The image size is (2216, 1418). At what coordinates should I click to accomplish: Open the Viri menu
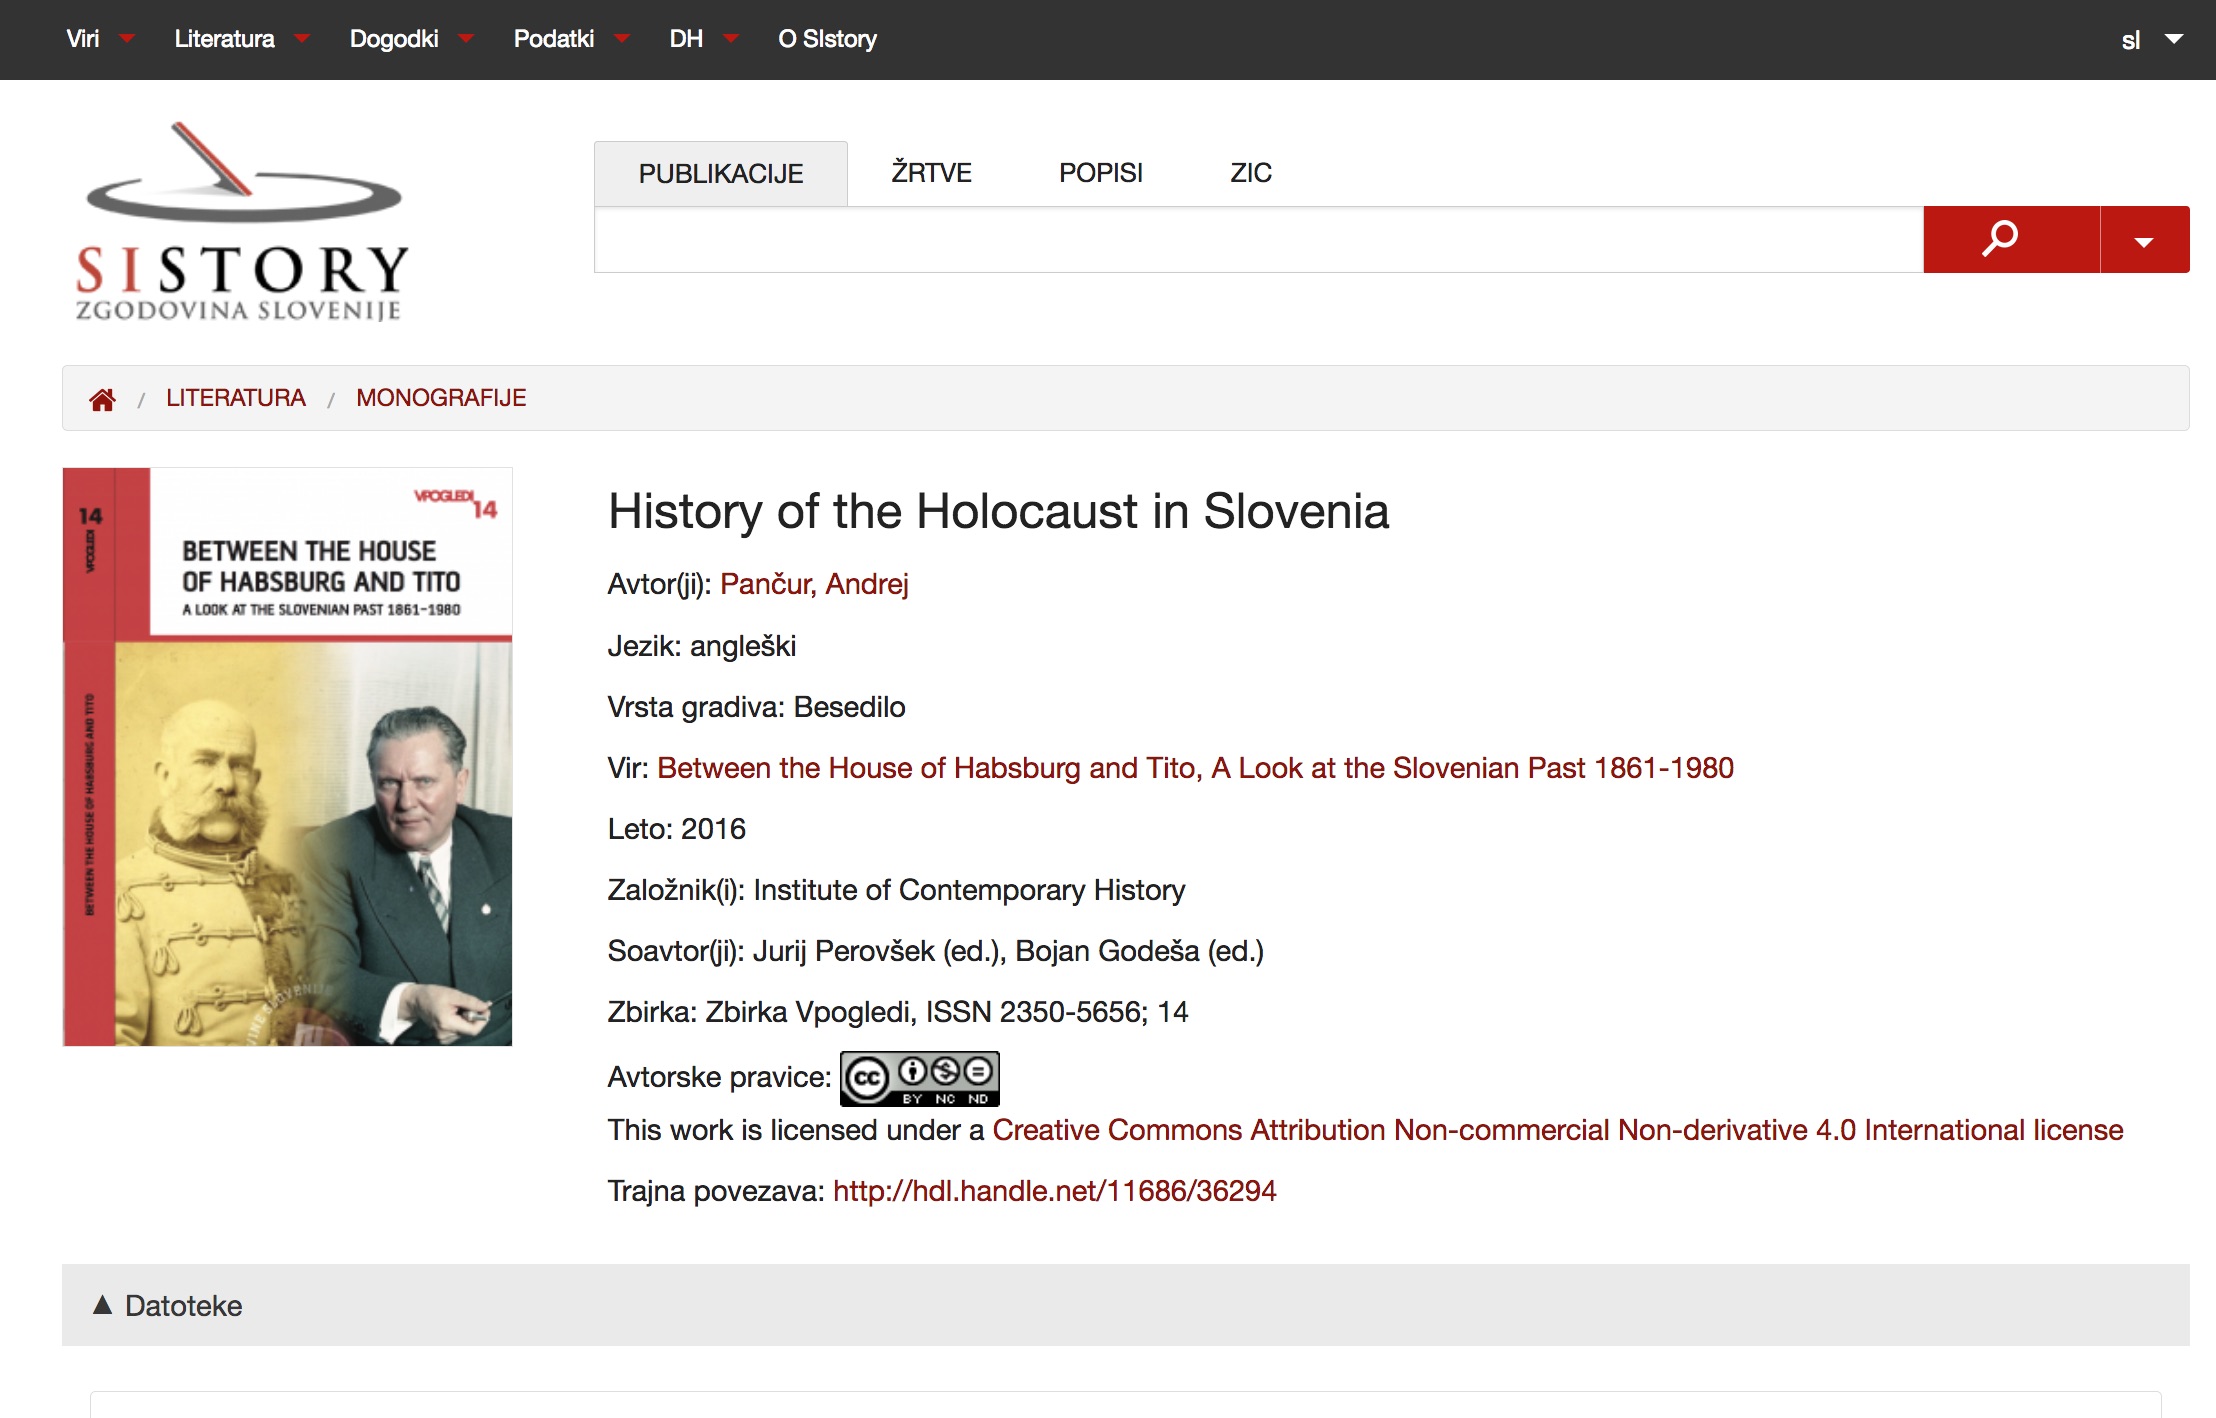coord(84,39)
